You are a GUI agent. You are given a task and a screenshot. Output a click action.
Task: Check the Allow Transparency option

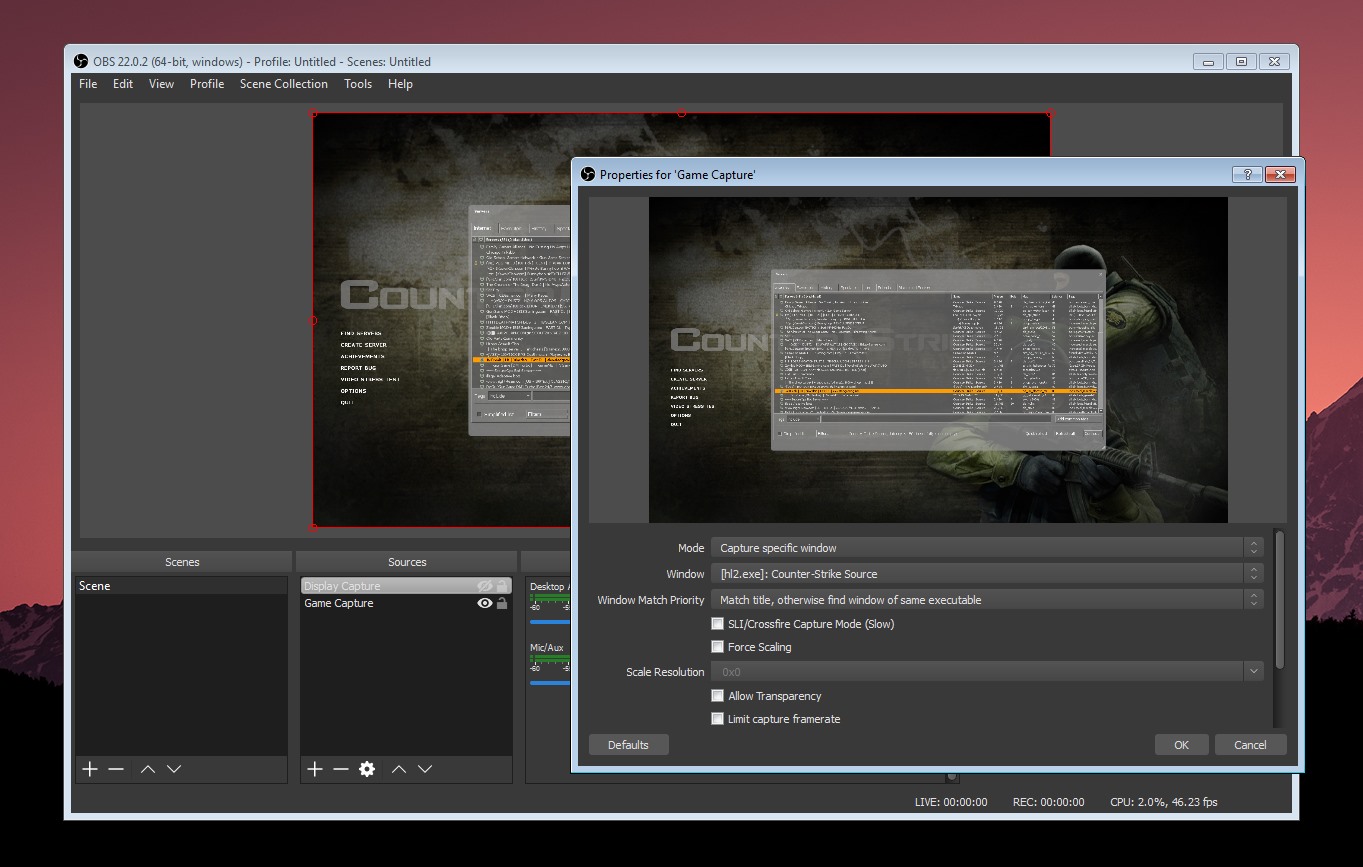(x=717, y=696)
